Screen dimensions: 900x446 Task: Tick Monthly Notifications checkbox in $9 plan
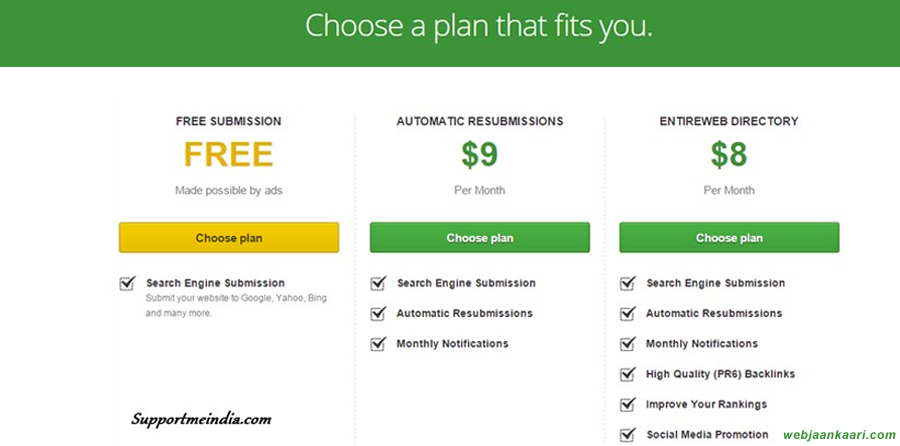[x=378, y=344]
